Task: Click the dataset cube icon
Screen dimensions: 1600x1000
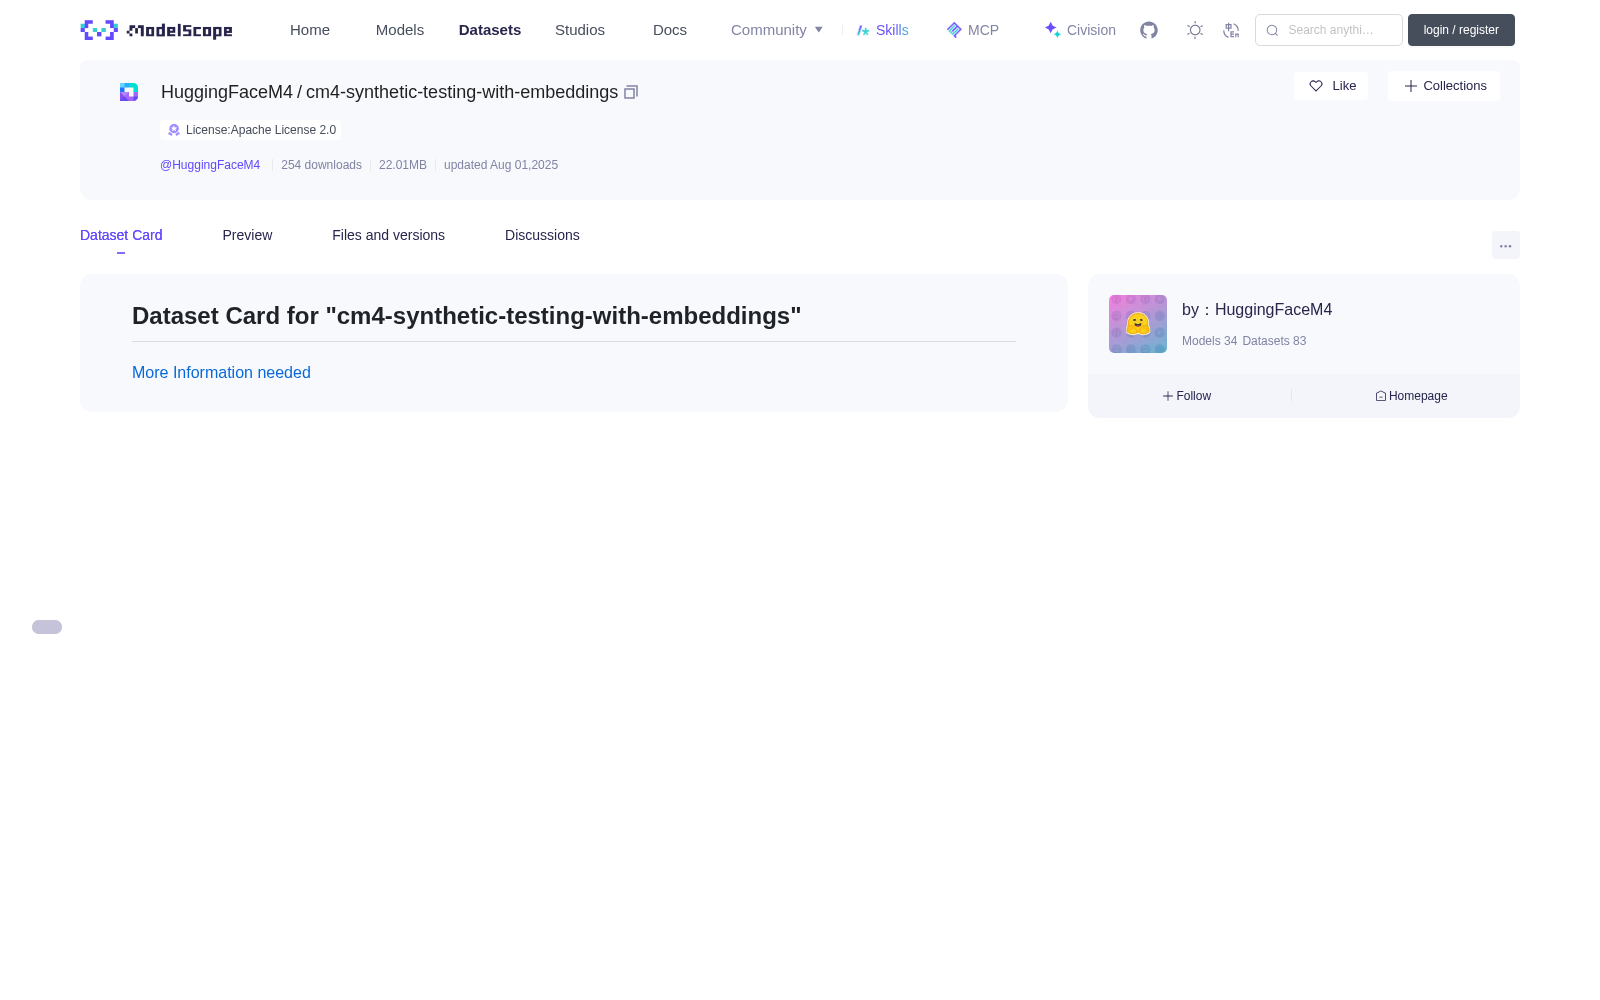Action: click(x=129, y=92)
